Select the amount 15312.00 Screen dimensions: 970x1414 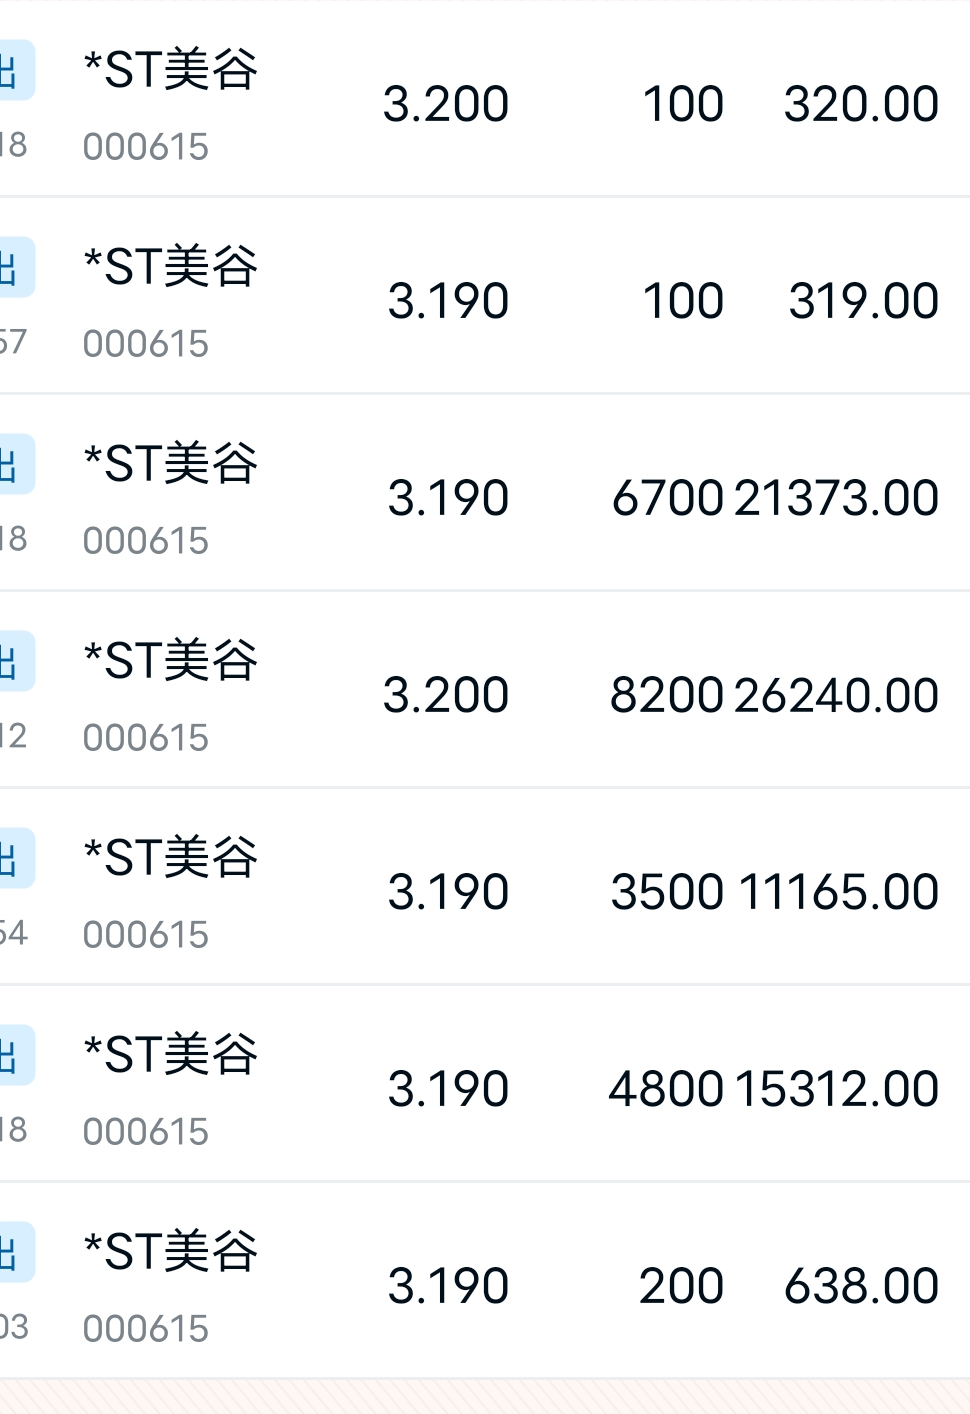[837, 1089]
